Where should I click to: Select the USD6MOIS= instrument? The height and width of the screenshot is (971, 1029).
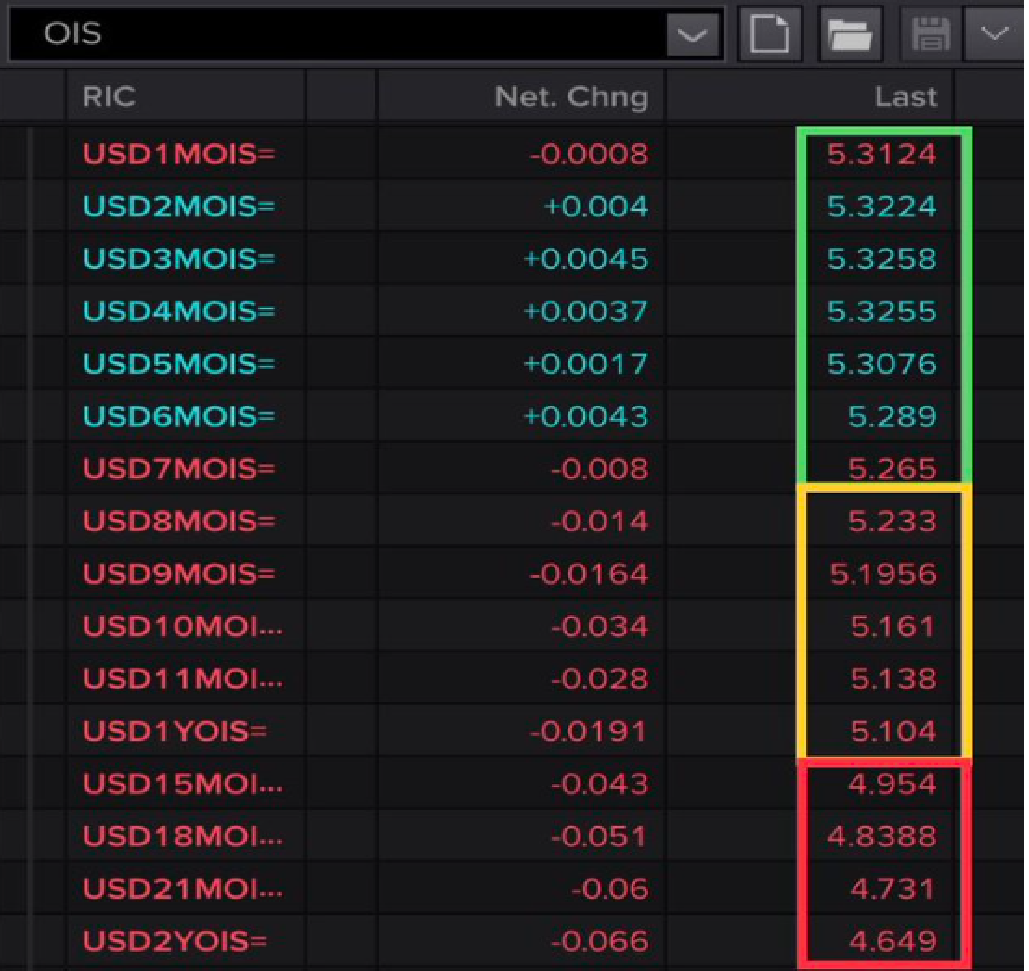point(178,417)
